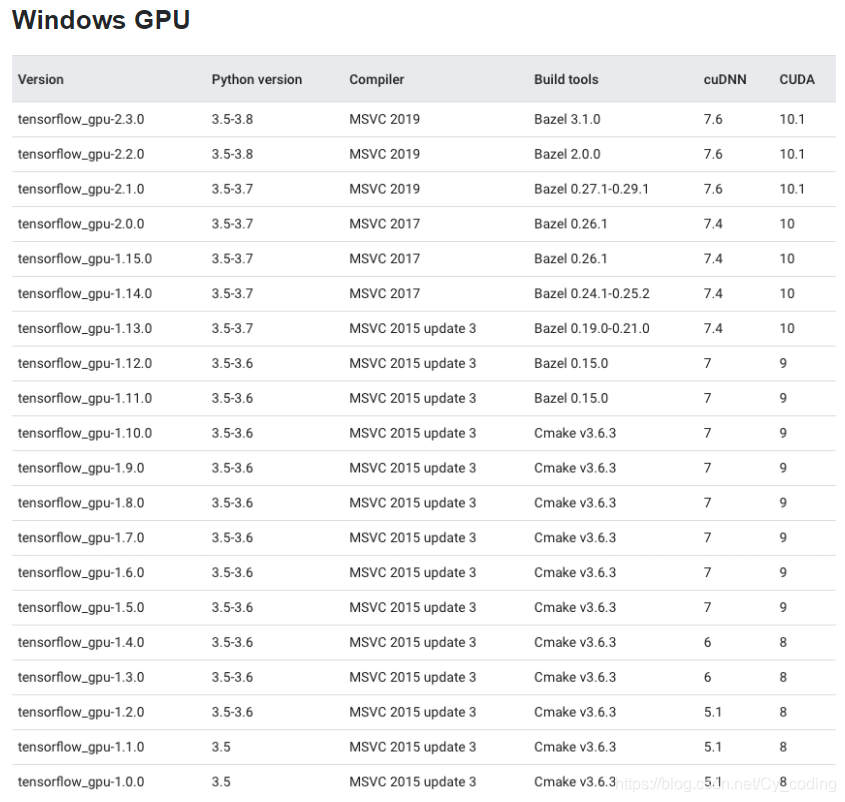The width and height of the screenshot is (845, 802).
Task: Click the tensorflow_gpu-1.4.0 cell
Action: 81,642
